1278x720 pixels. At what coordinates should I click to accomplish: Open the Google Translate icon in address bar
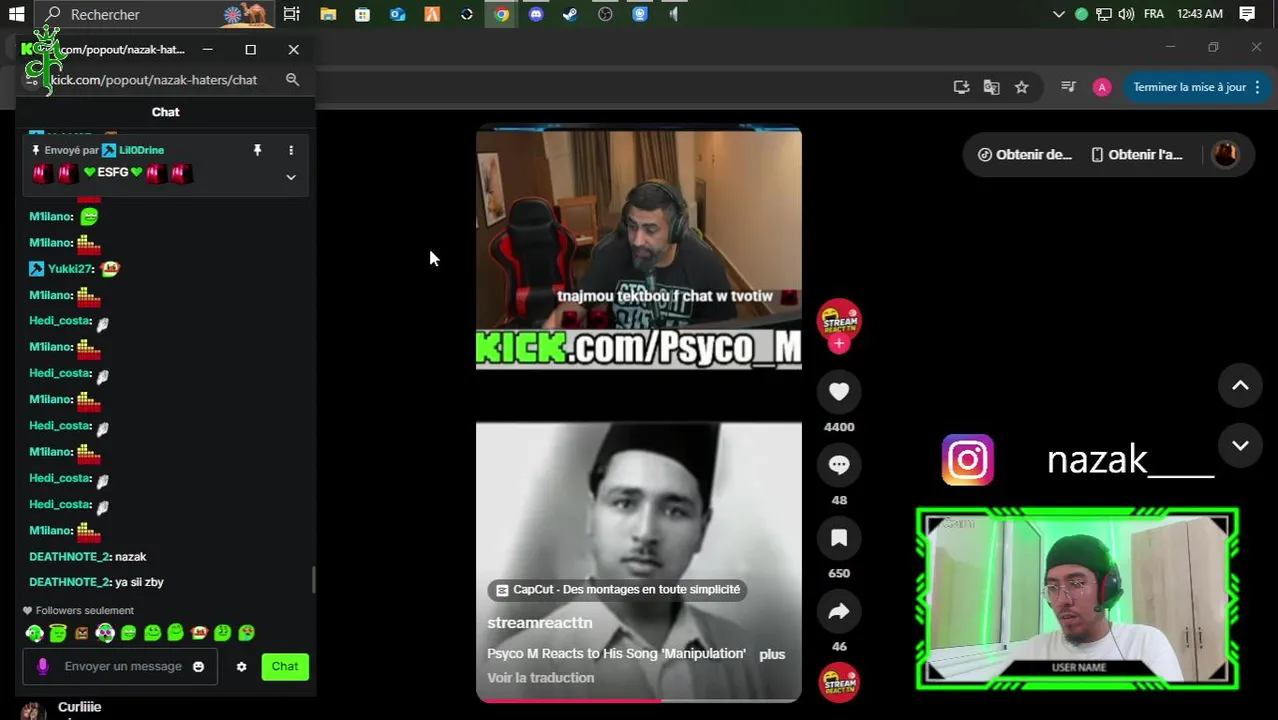[x=991, y=87]
